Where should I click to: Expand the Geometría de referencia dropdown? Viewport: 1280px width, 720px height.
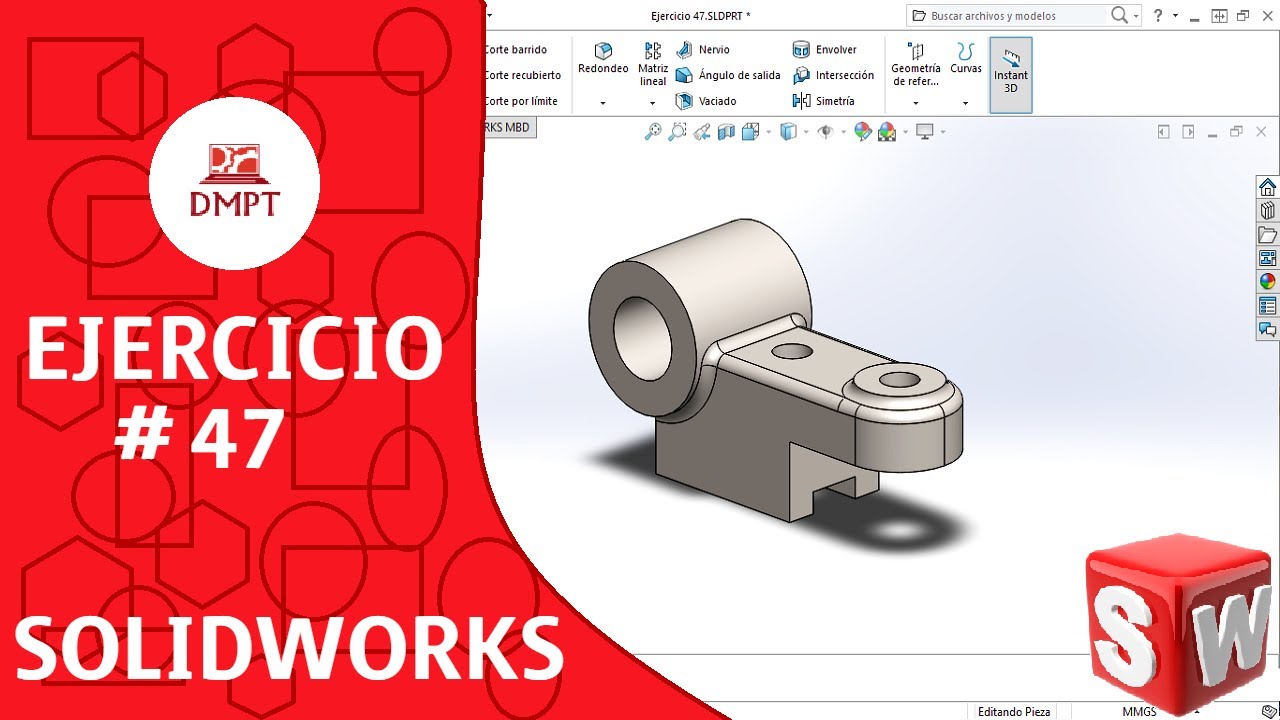click(x=916, y=103)
